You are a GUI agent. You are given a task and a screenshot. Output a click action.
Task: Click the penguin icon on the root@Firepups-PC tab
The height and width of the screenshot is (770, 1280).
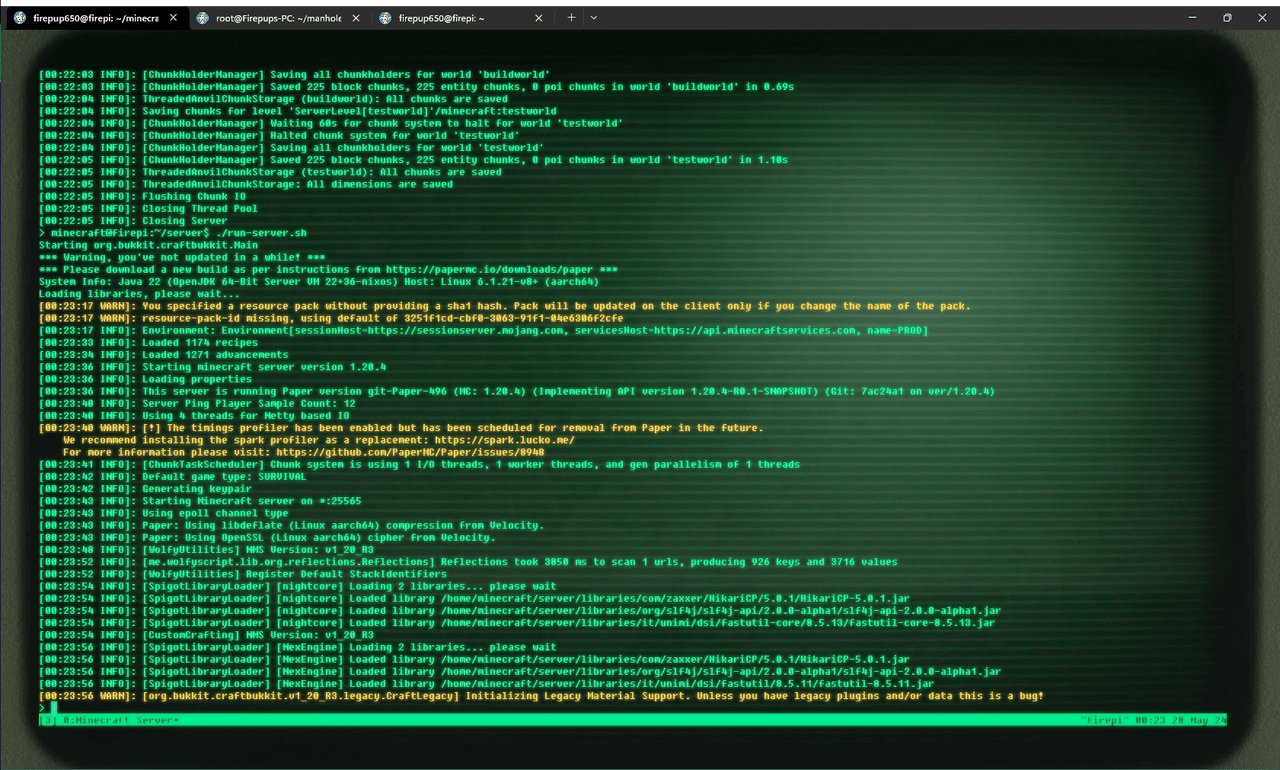pos(203,18)
